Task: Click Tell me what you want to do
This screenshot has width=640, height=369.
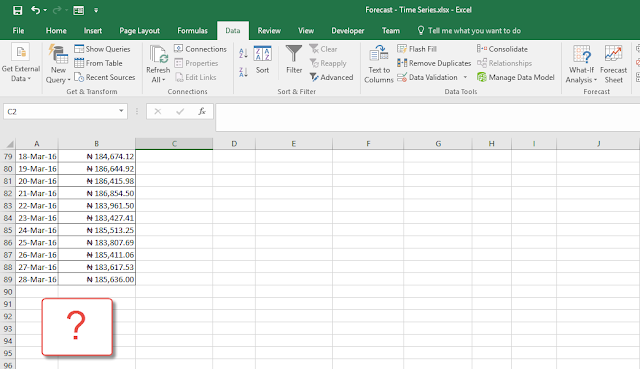Action: (469, 31)
